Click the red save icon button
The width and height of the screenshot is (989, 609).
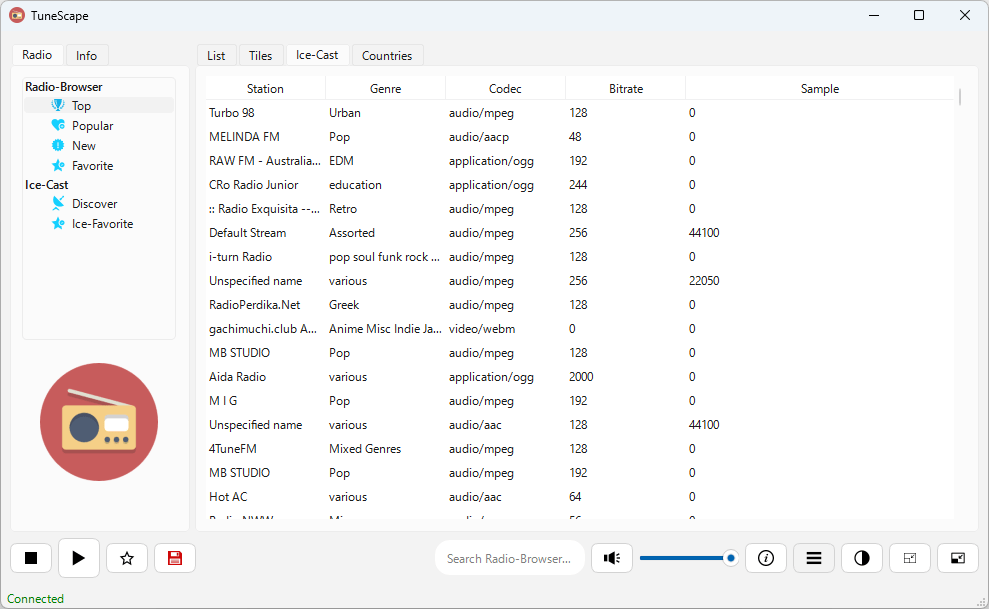175,558
